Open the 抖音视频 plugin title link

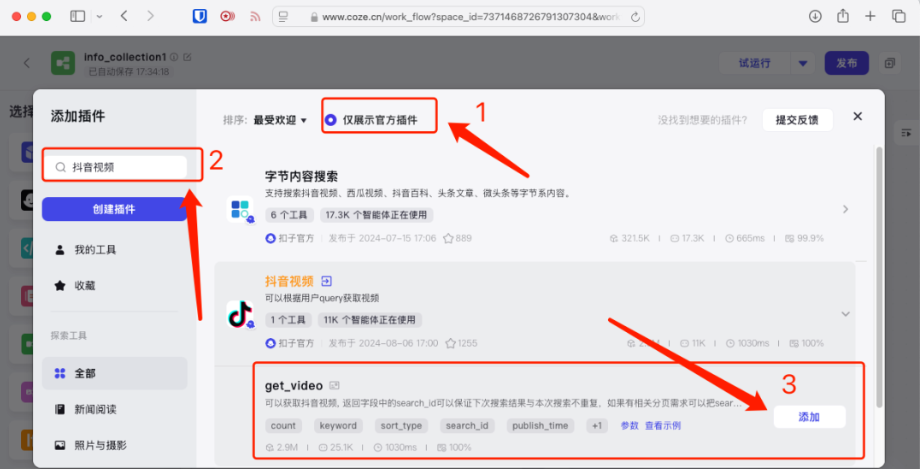tap(289, 281)
